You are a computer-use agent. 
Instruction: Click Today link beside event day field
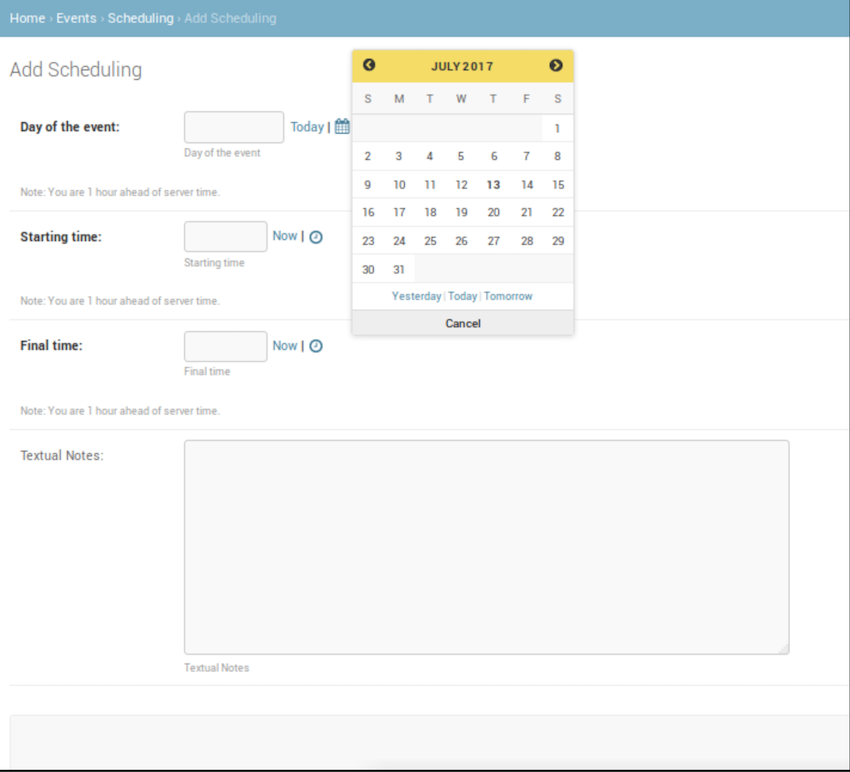pyautogui.click(x=307, y=127)
